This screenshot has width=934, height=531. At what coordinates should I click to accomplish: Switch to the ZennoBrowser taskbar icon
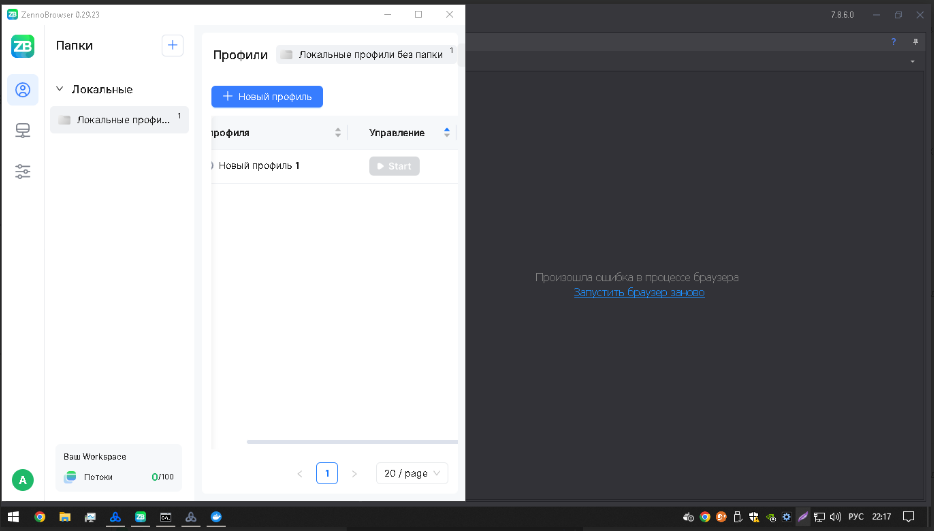(x=141, y=517)
